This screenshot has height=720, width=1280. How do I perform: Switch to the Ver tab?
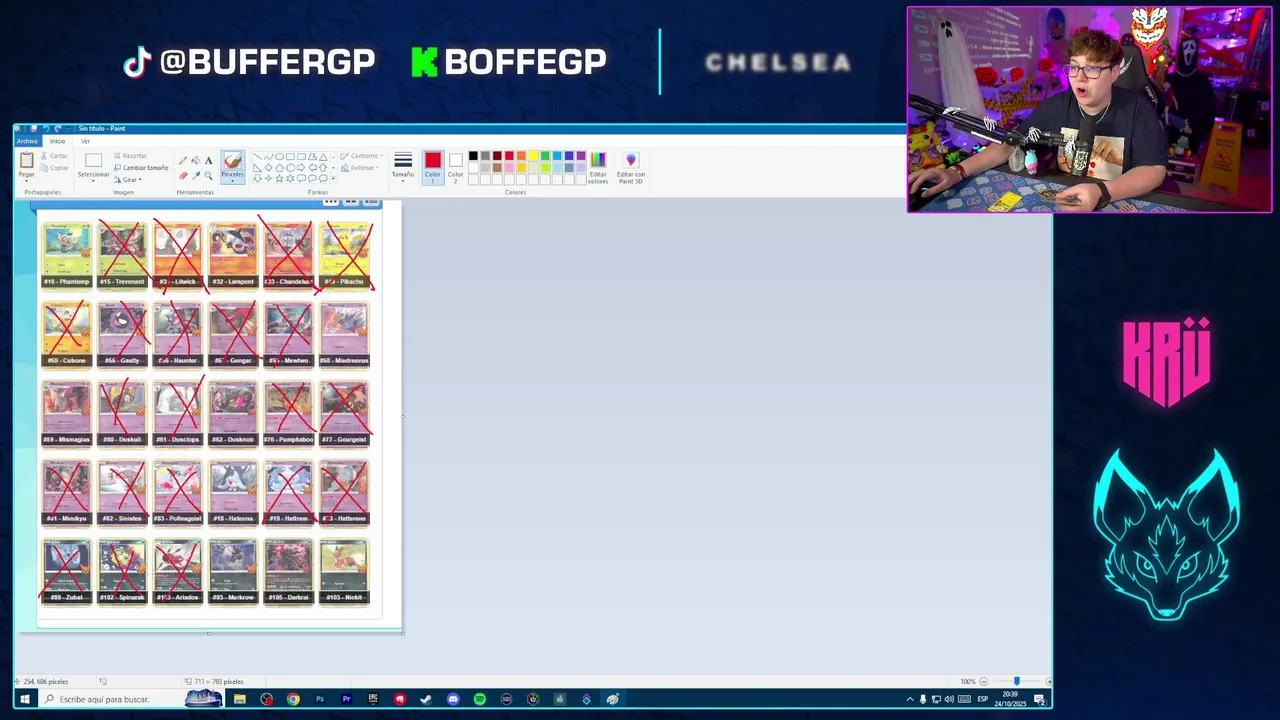85,141
